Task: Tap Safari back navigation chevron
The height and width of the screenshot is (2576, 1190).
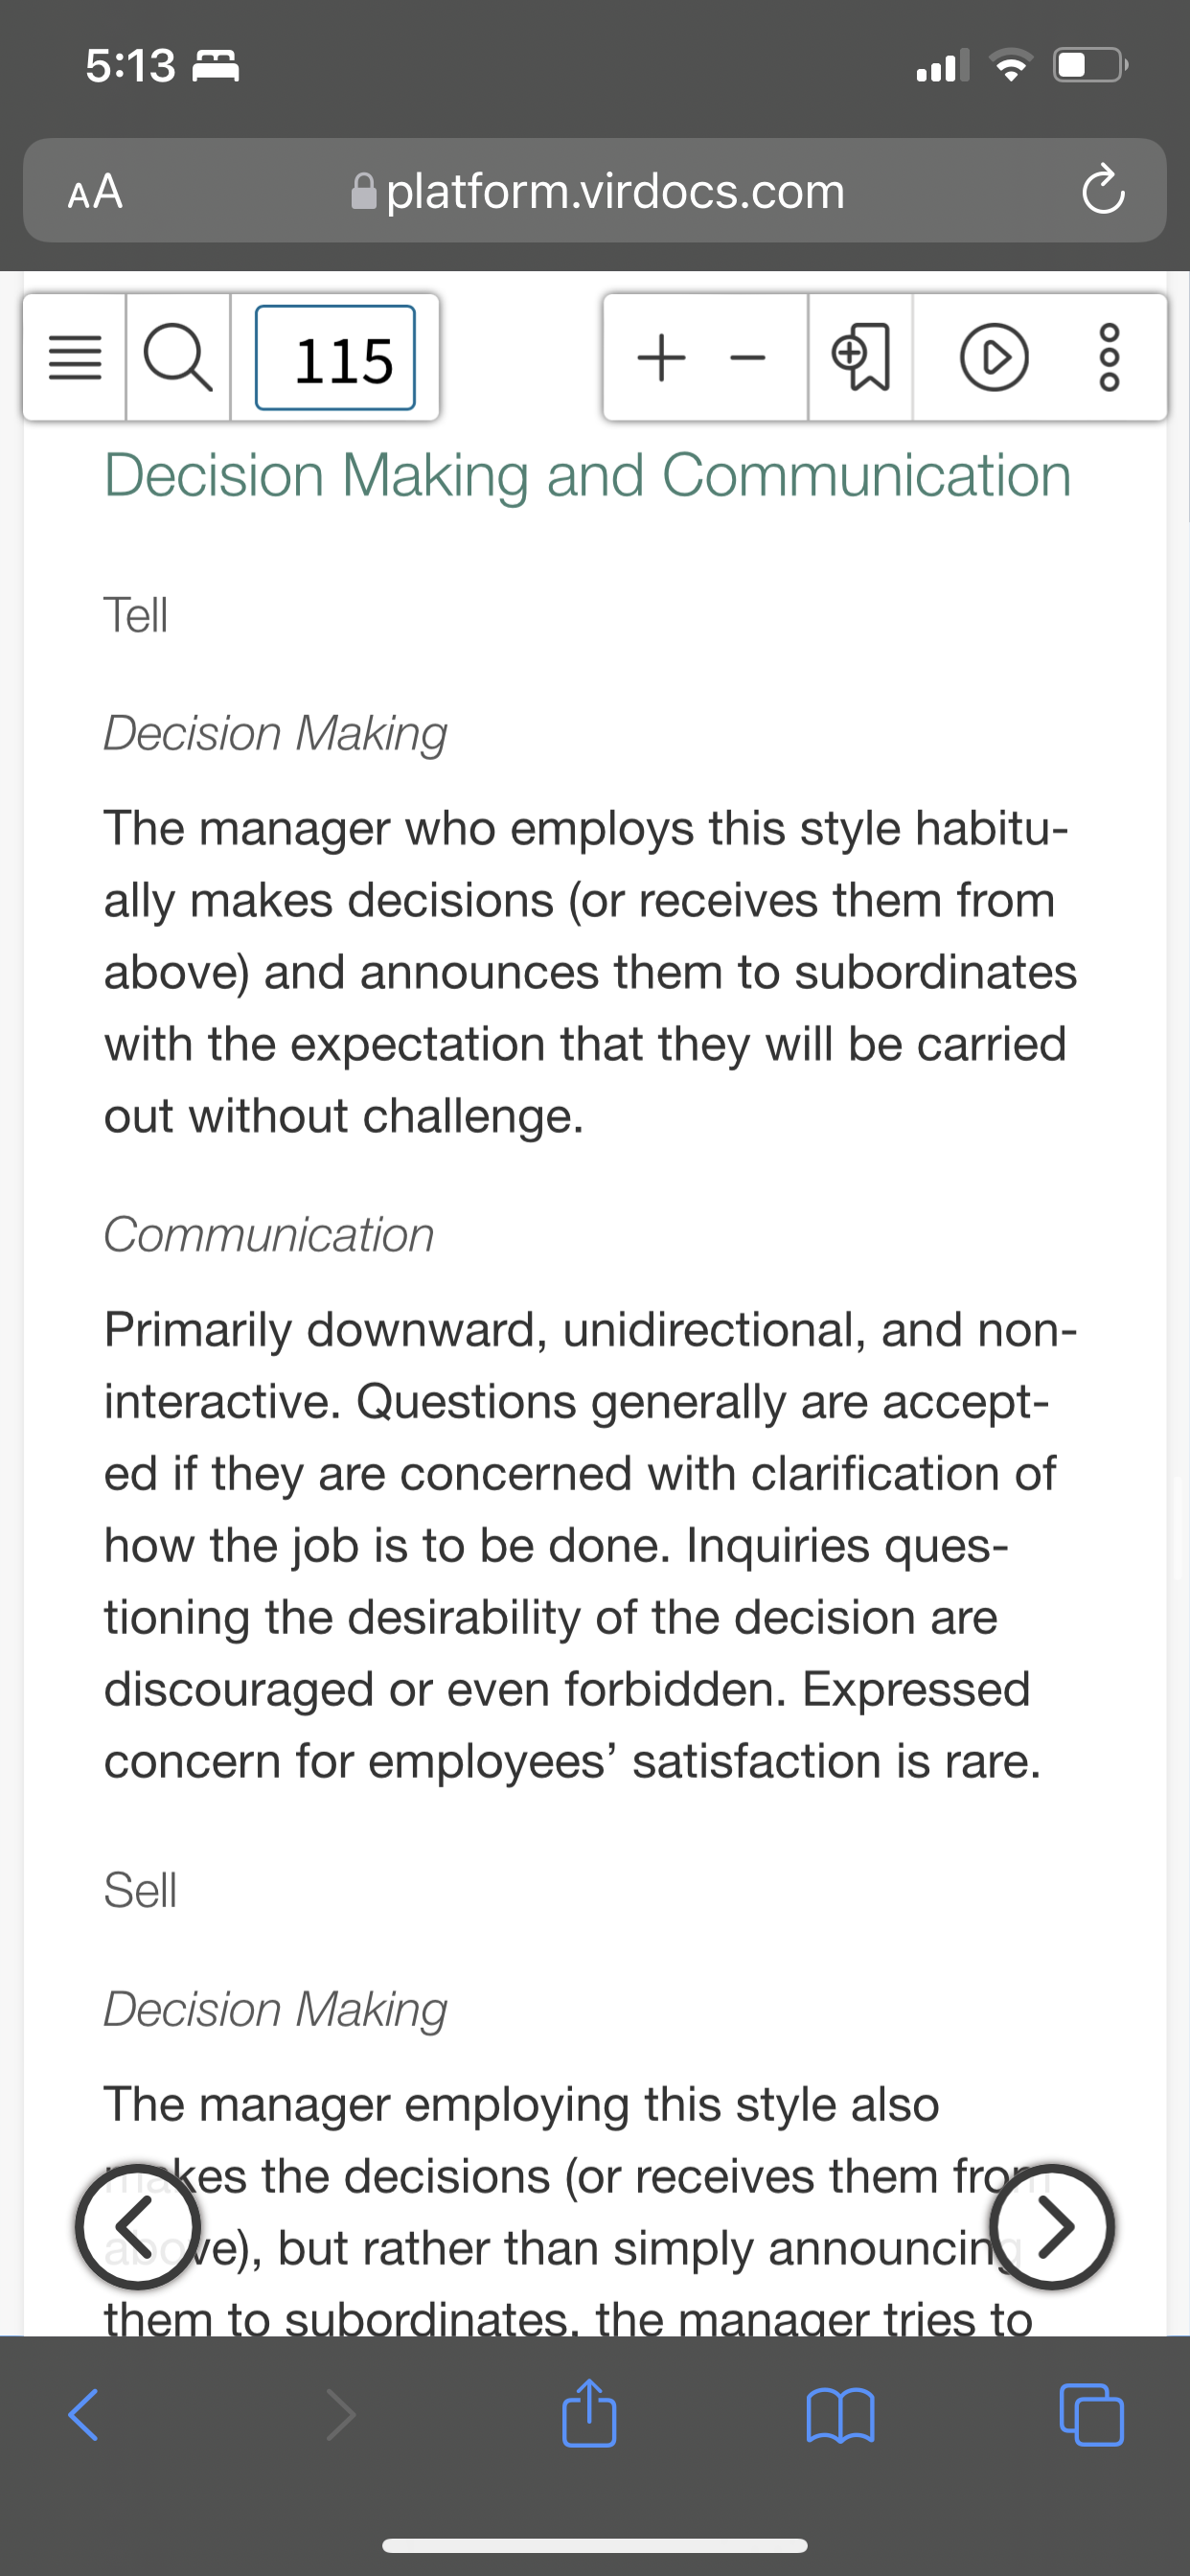Action: [84, 2415]
